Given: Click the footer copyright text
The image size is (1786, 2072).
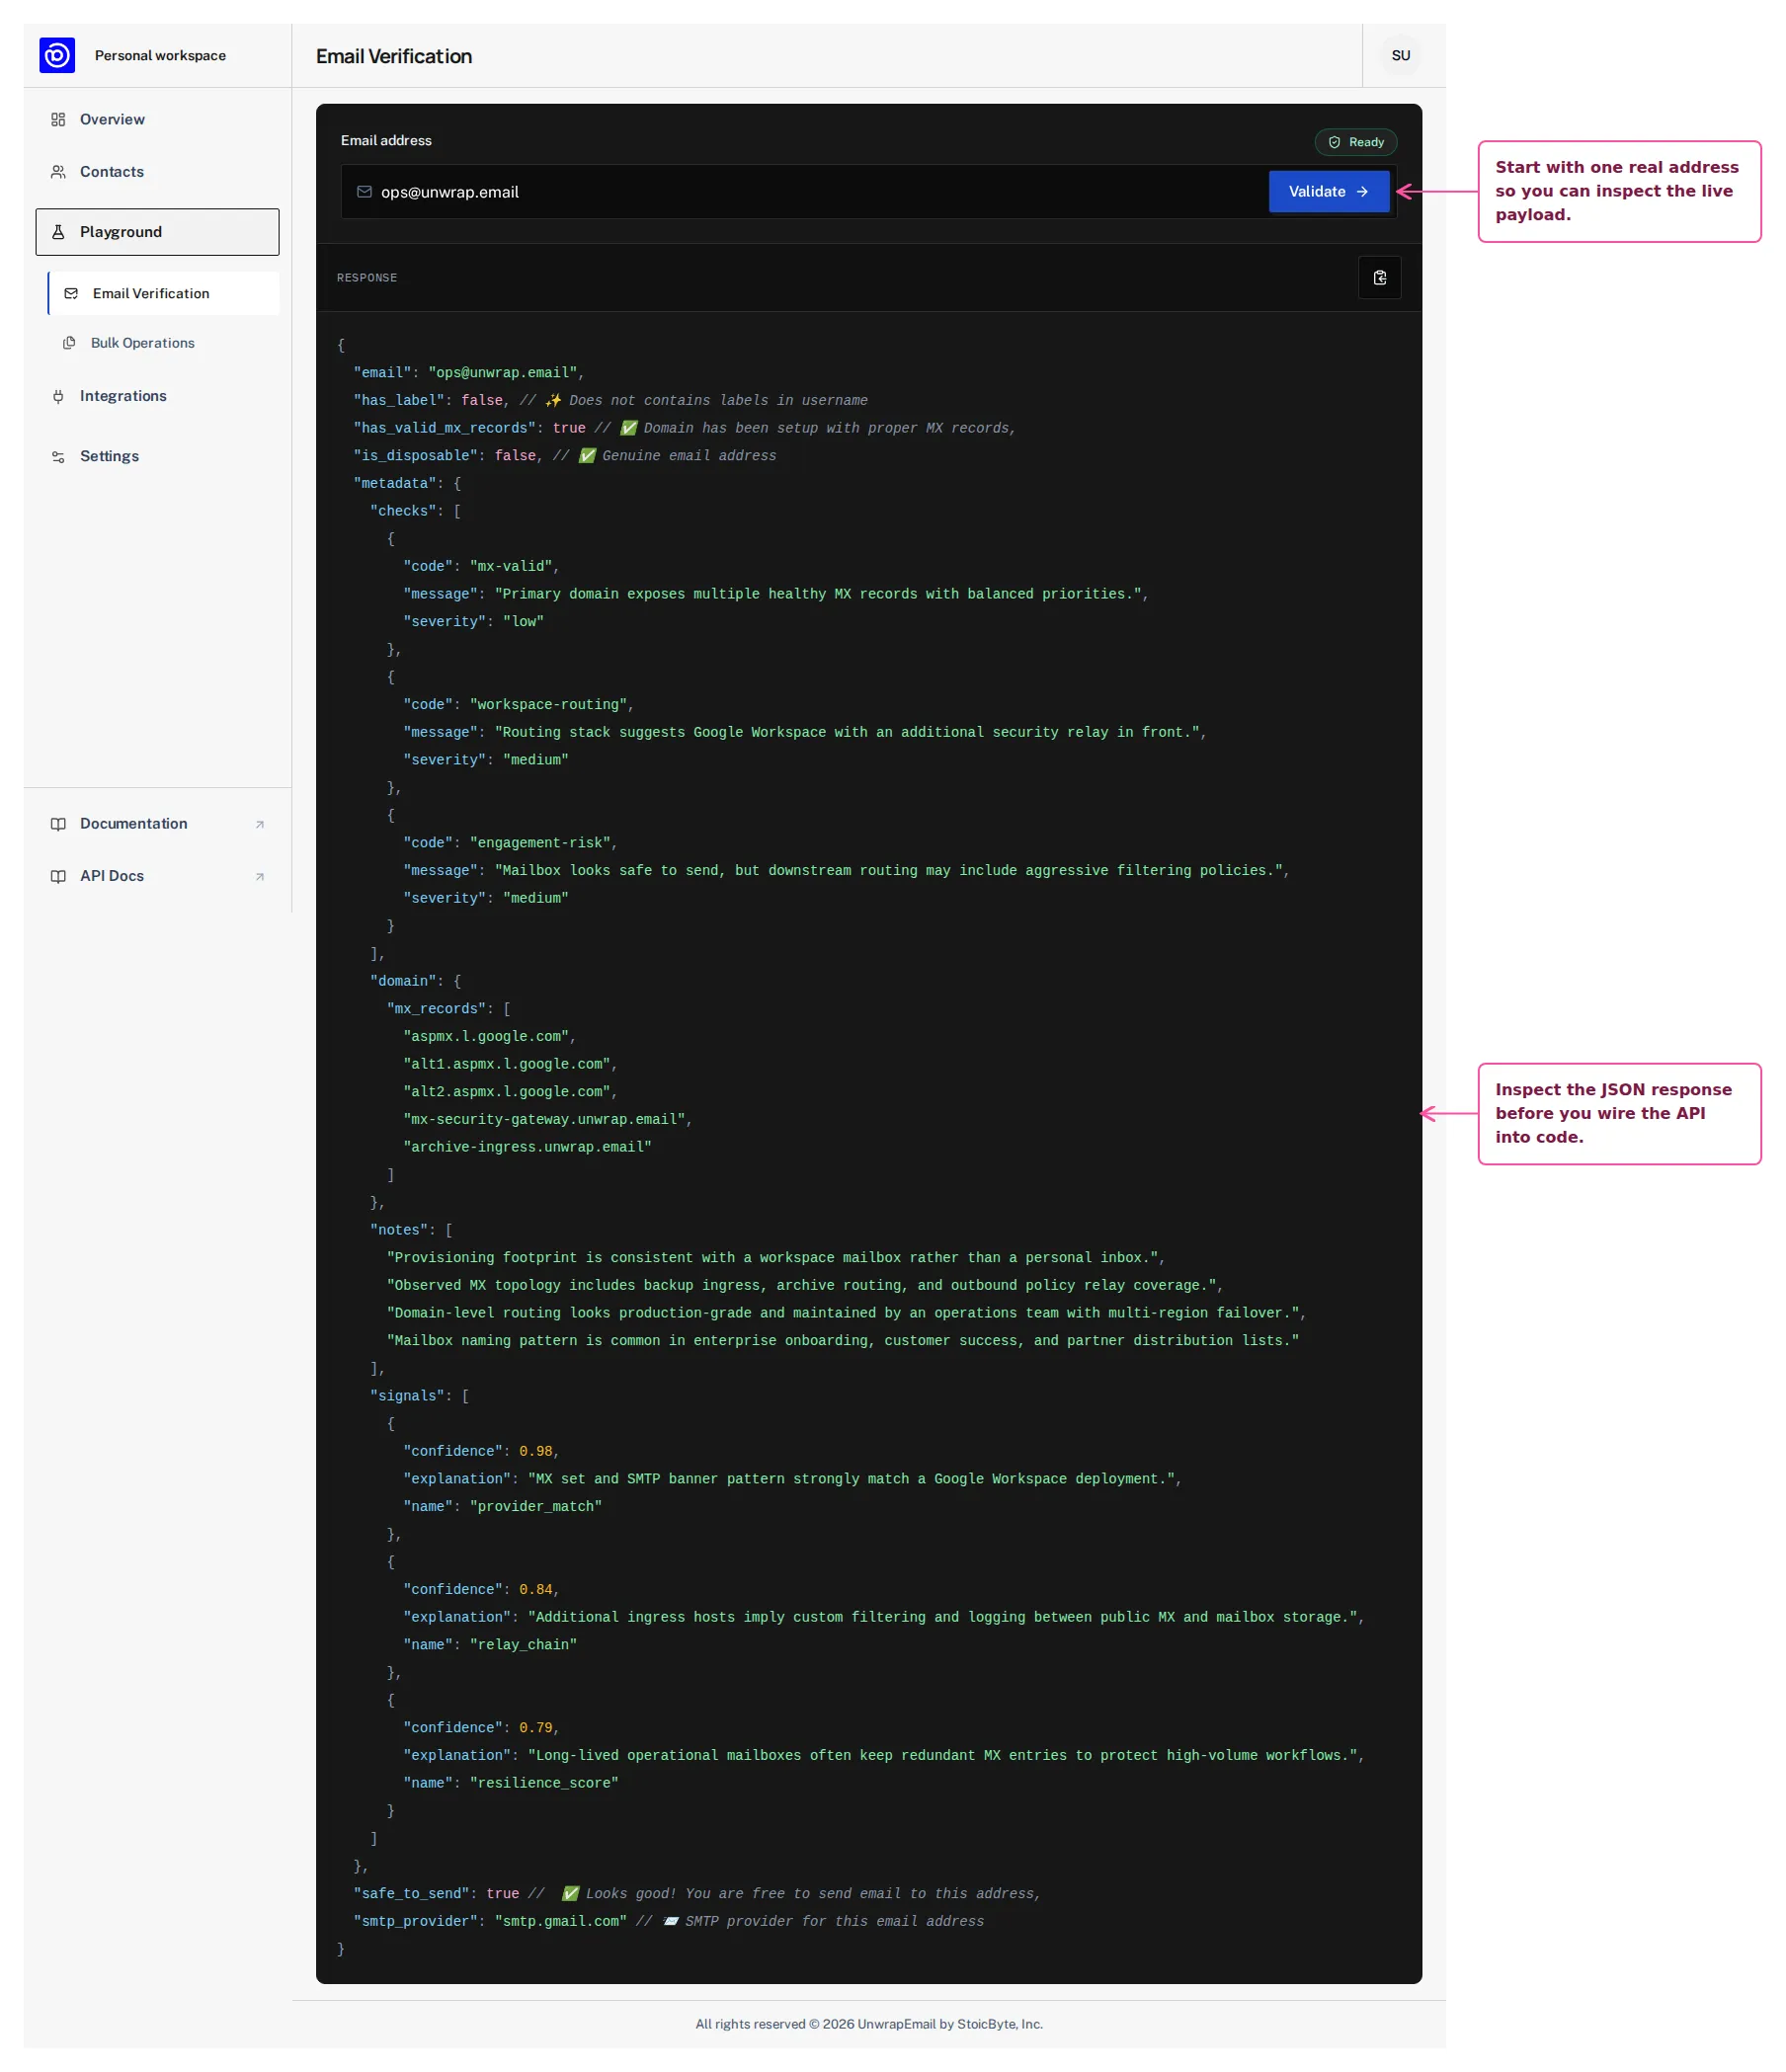Looking at the screenshot, I should (869, 2024).
